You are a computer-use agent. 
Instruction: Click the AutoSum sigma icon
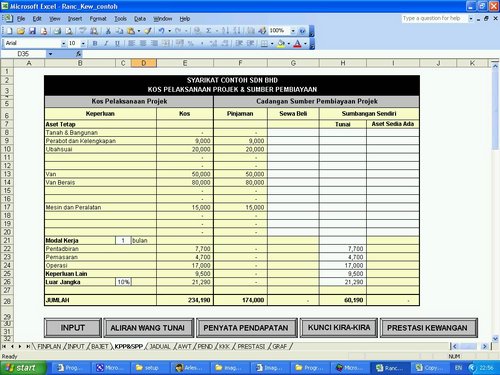click(x=209, y=31)
